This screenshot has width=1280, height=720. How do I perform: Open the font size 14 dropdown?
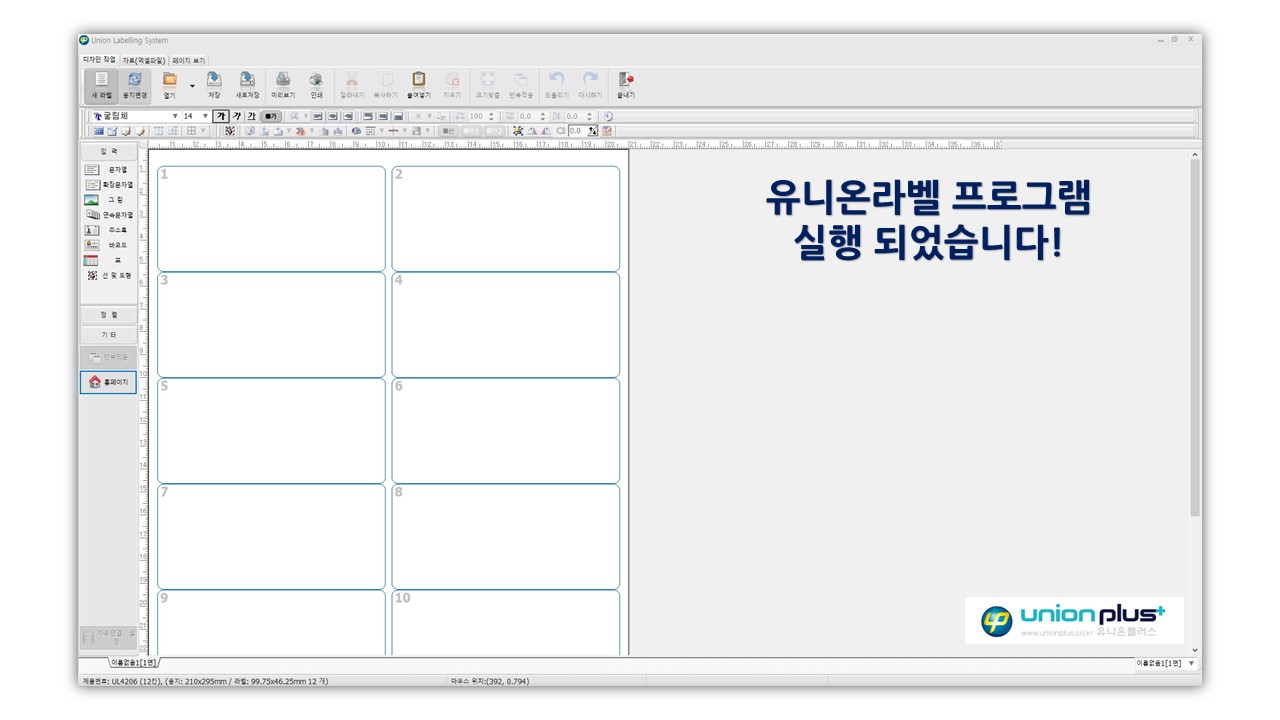pyautogui.click(x=205, y=116)
